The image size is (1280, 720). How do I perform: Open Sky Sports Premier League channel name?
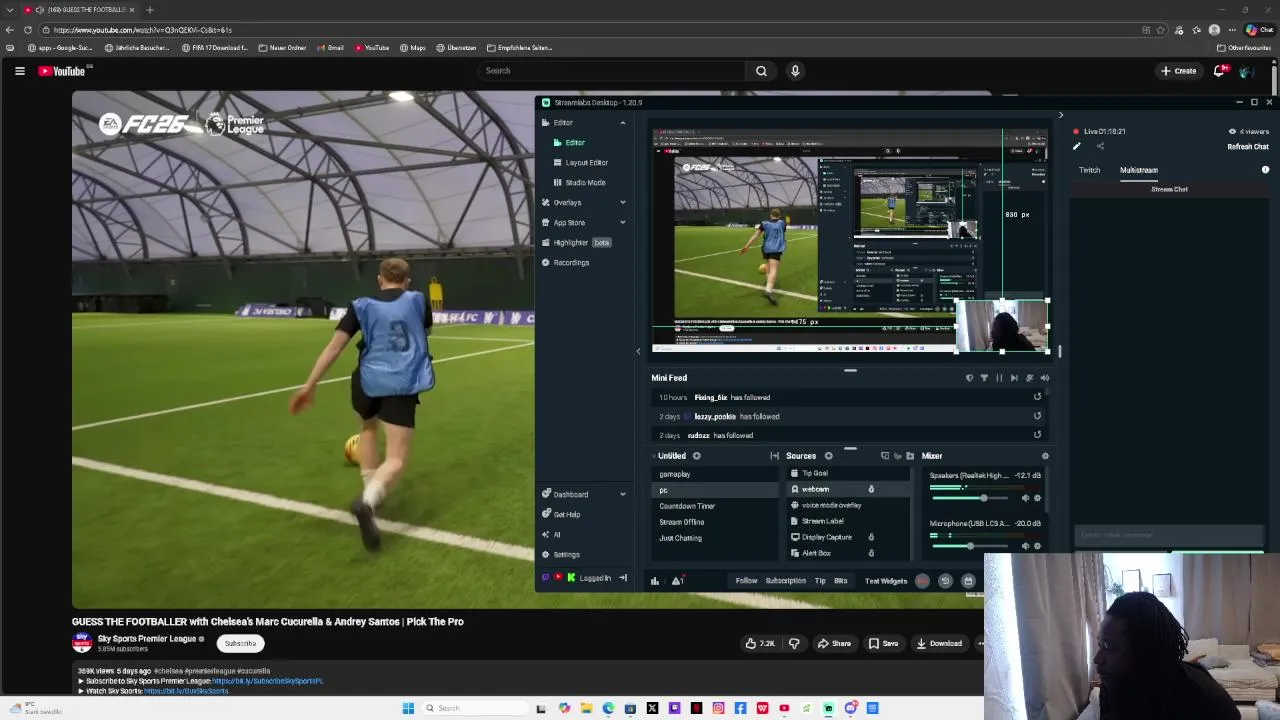(x=147, y=639)
